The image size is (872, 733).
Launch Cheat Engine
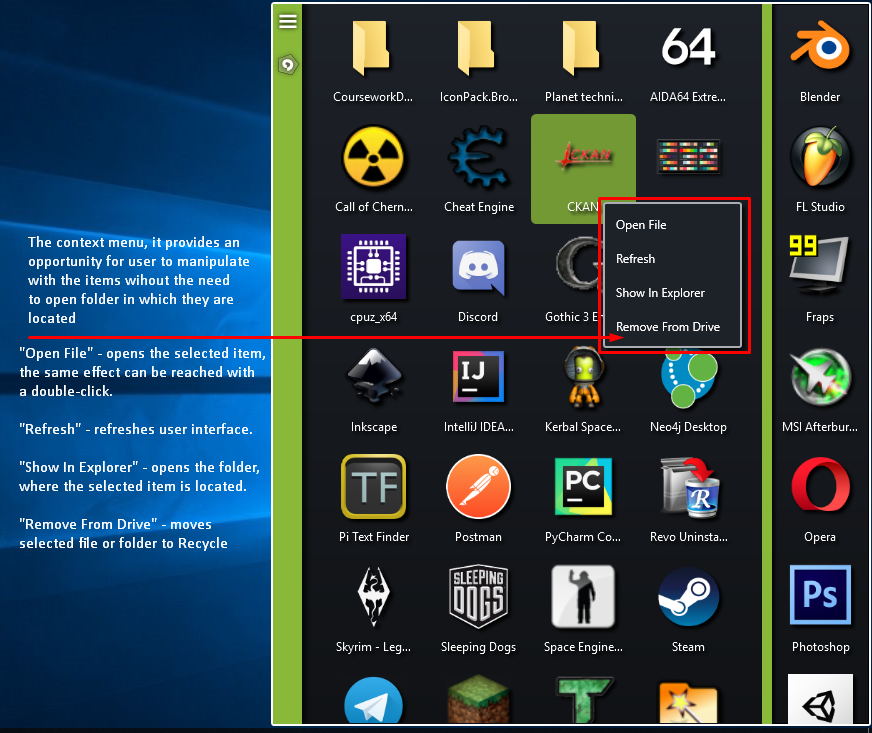[478, 158]
